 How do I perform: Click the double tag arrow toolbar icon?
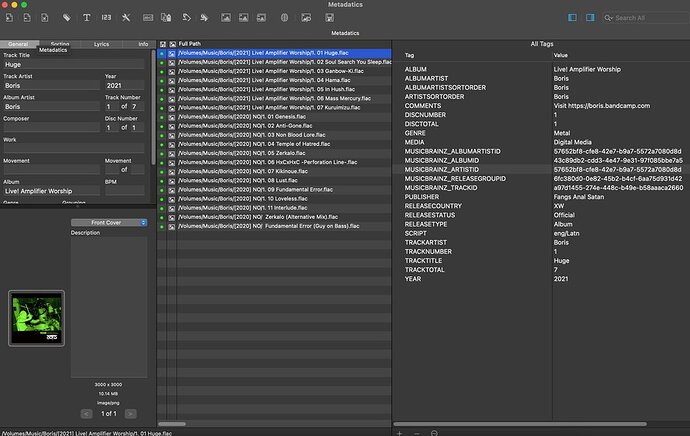tap(204, 18)
